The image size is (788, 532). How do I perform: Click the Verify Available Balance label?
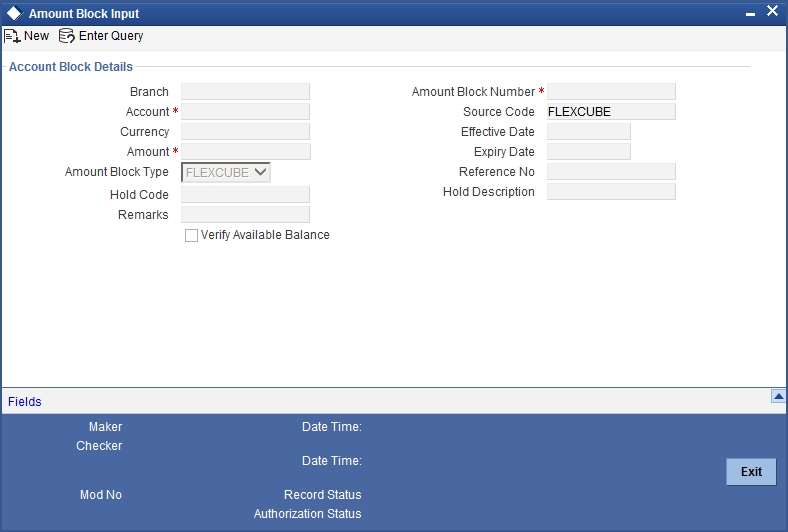click(x=265, y=235)
